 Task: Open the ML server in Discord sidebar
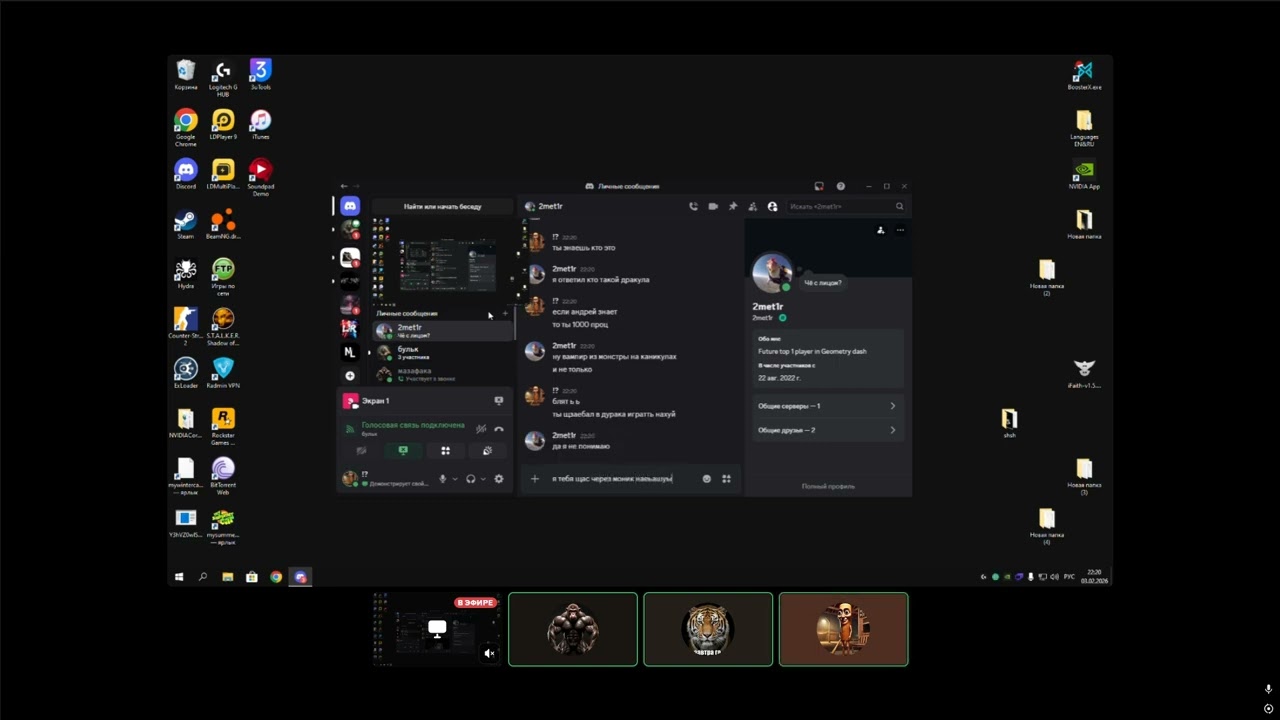click(x=350, y=352)
